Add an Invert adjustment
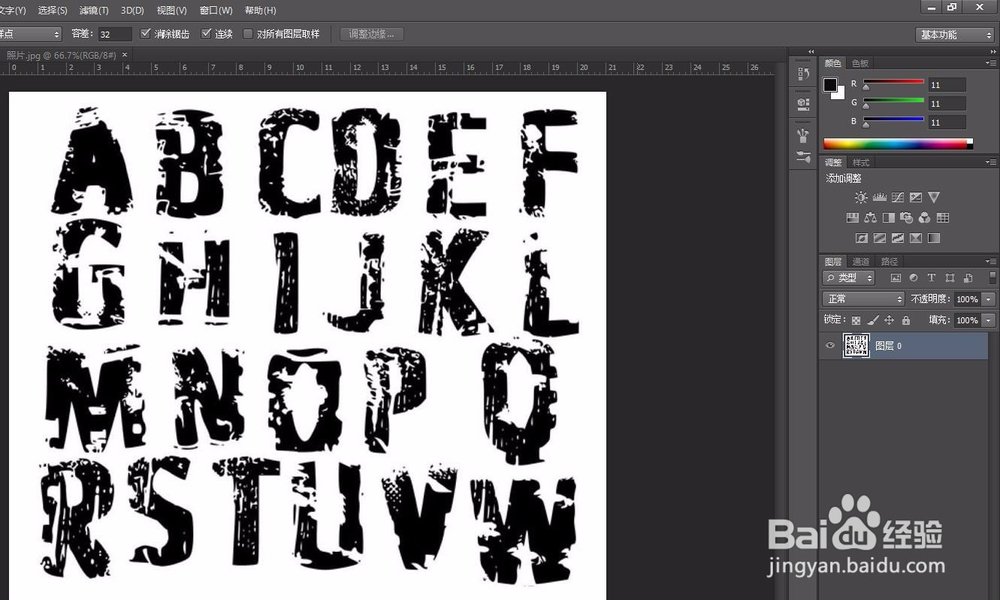Image resolution: width=1000 pixels, height=600 pixels. pyautogui.click(x=862, y=238)
